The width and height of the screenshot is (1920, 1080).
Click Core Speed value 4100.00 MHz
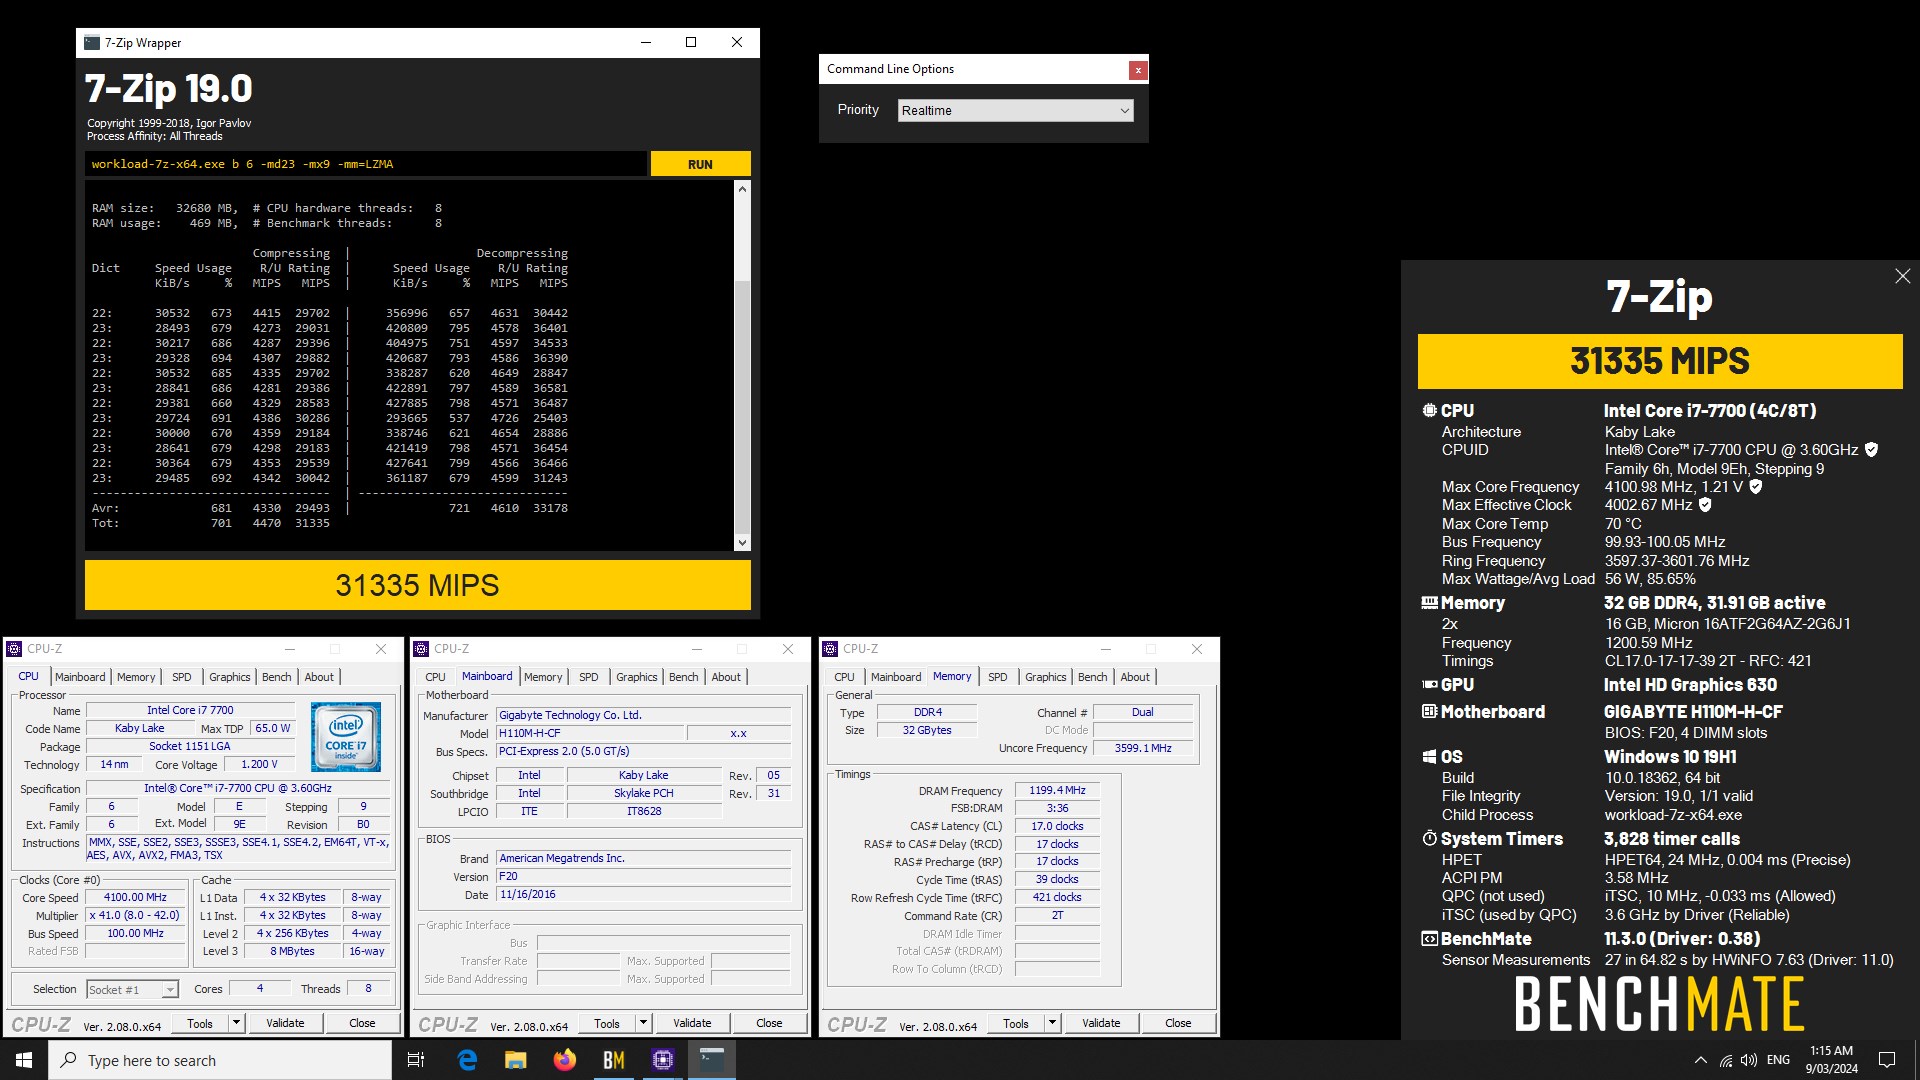[136, 898]
